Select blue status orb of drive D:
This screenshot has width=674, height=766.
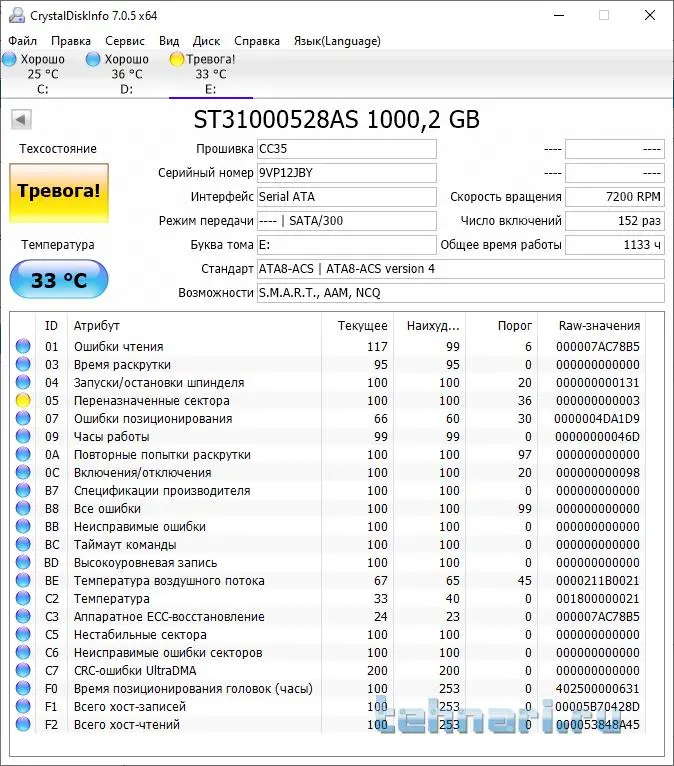click(x=93, y=59)
